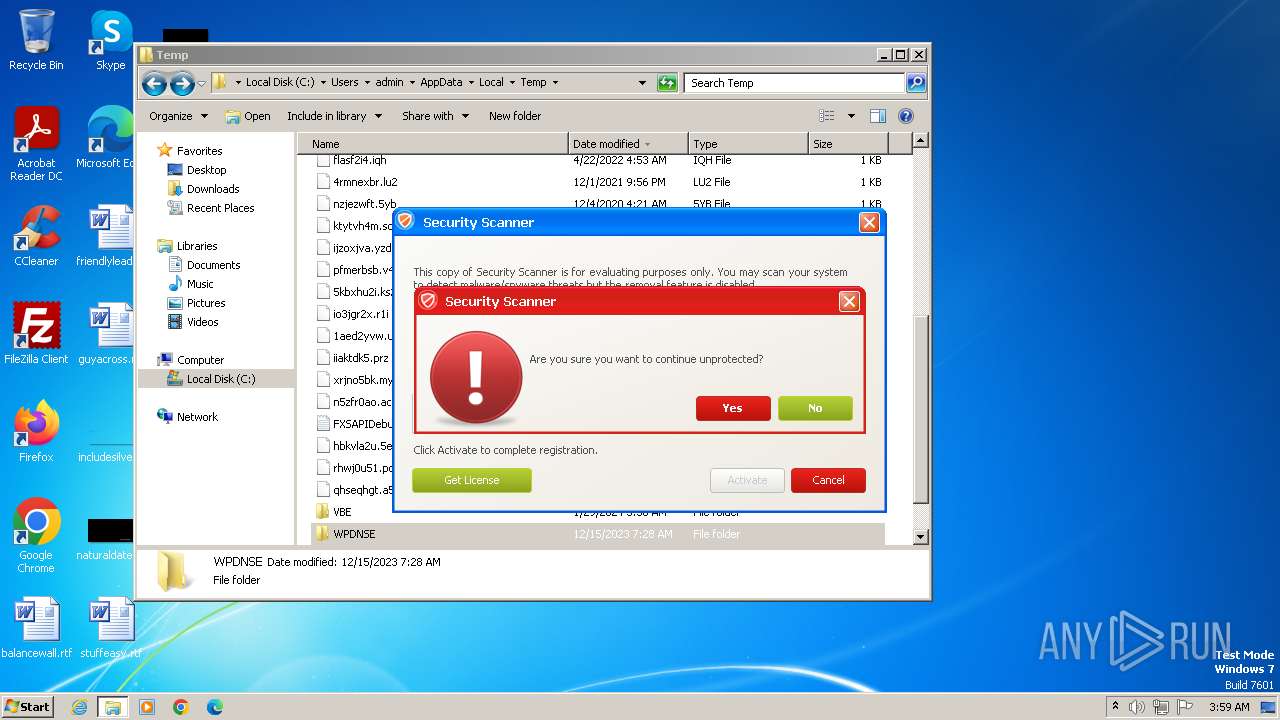
Task: Click Chrome icon in taskbar
Action: click(x=180, y=707)
